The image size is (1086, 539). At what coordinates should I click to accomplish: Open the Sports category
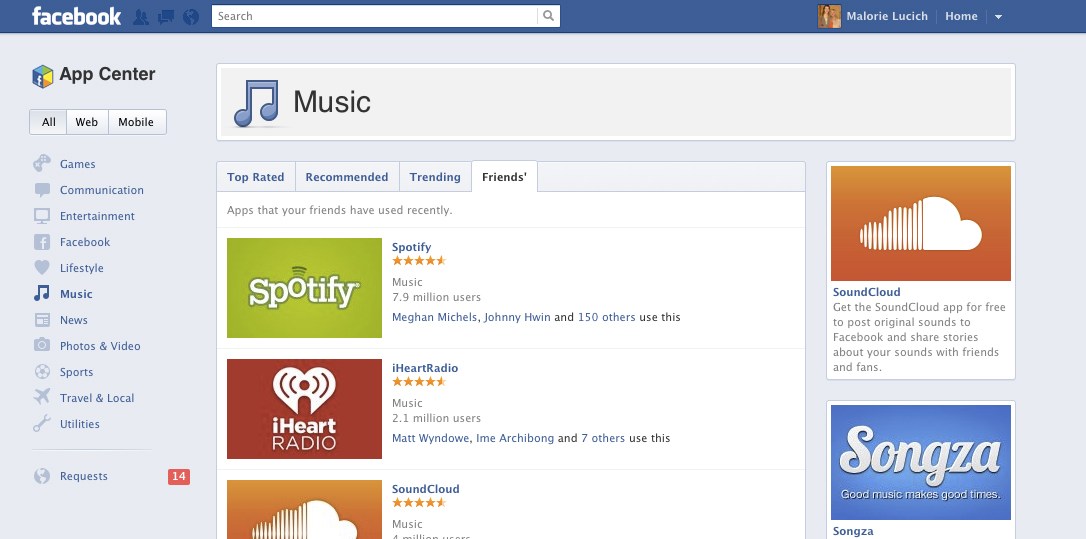pyautogui.click(x=76, y=372)
